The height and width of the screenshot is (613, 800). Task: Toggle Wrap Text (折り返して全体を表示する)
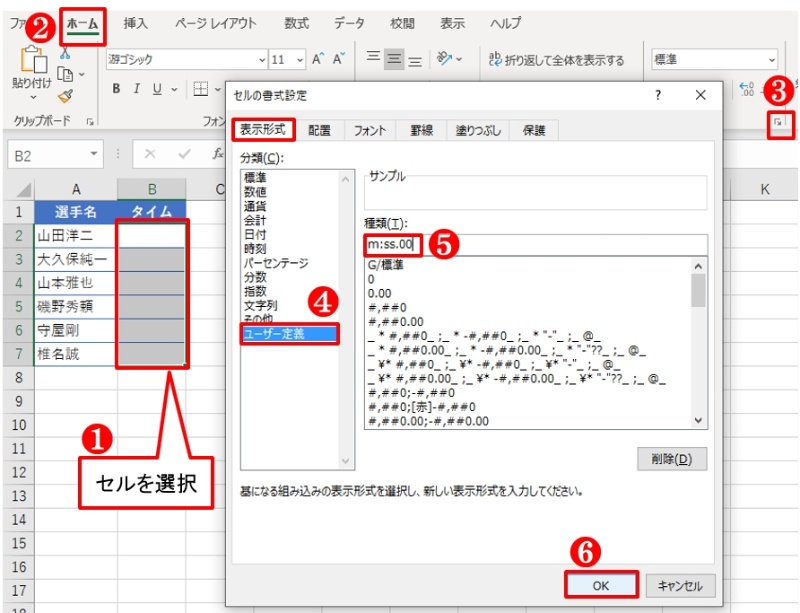click(556, 60)
